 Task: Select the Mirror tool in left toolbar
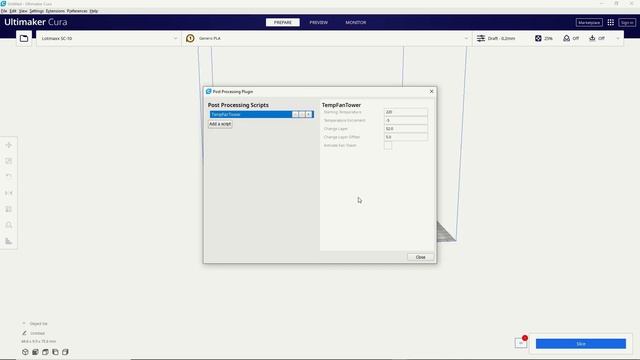(x=9, y=193)
